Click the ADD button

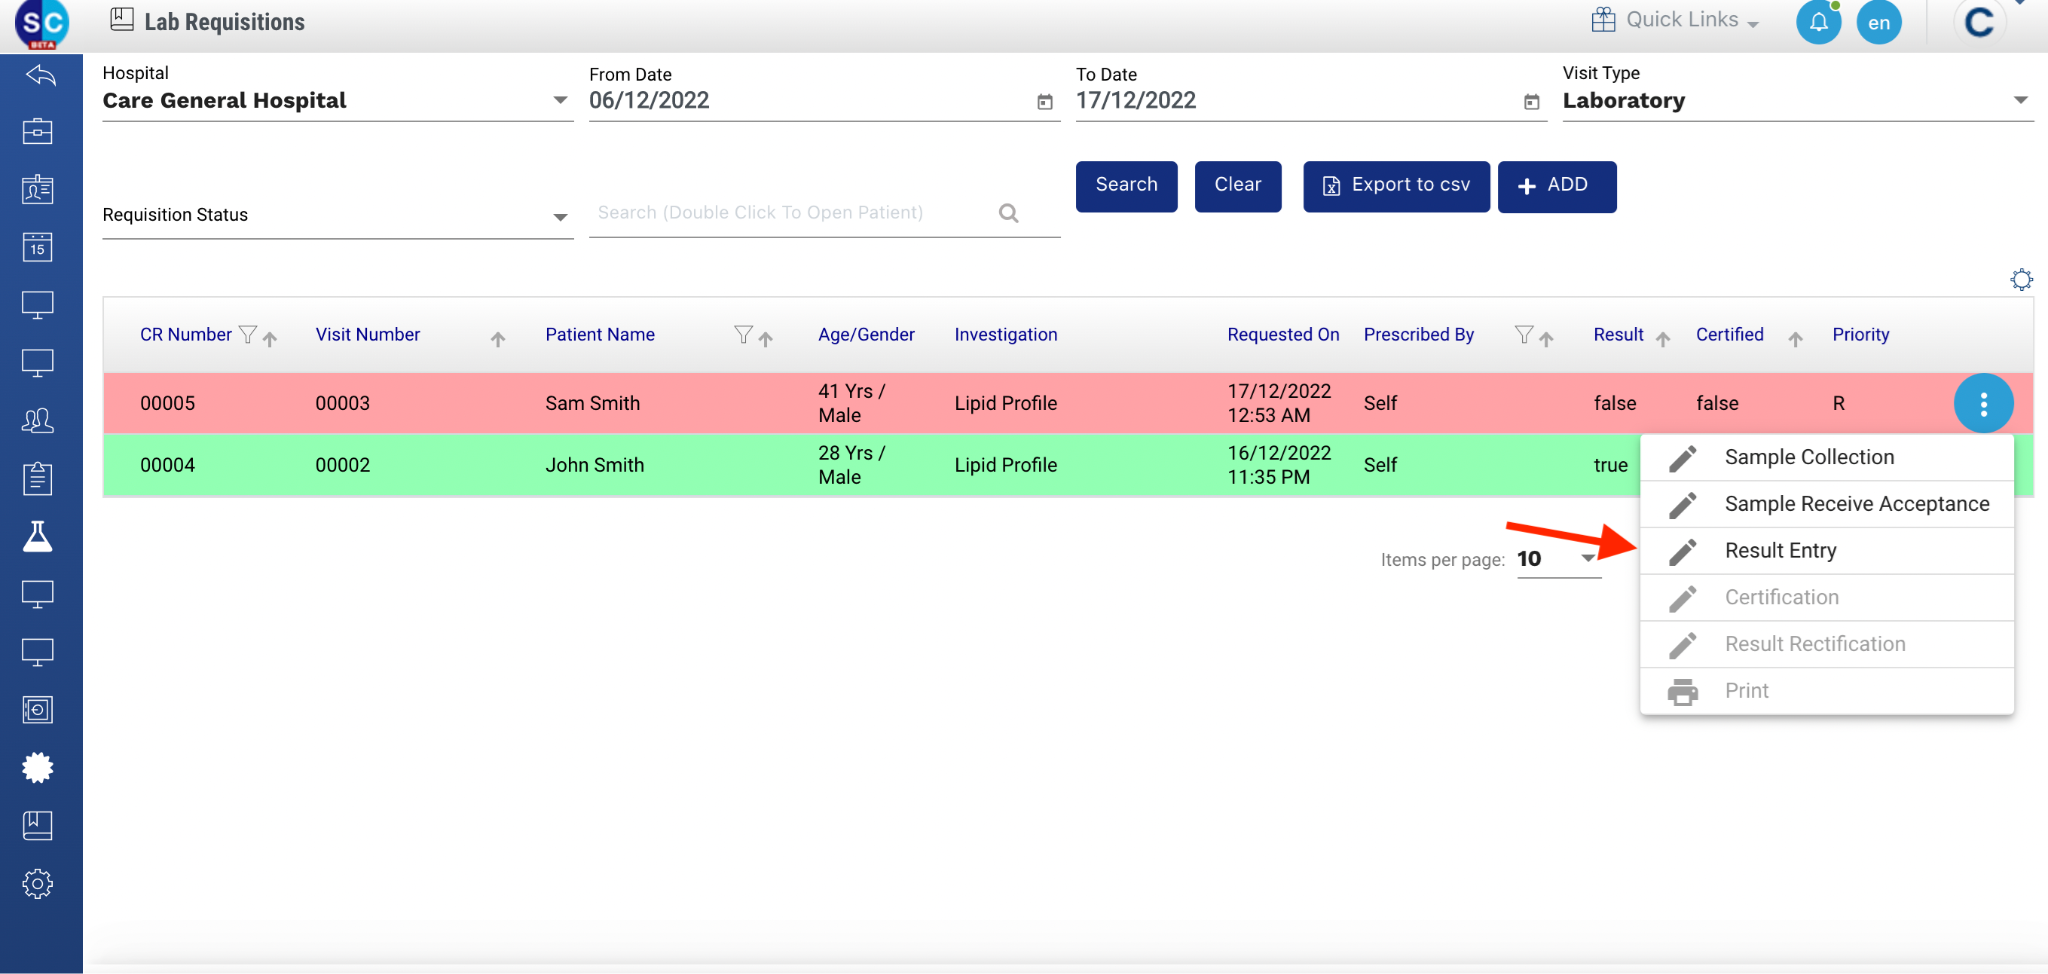pyautogui.click(x=1556, y=186)
